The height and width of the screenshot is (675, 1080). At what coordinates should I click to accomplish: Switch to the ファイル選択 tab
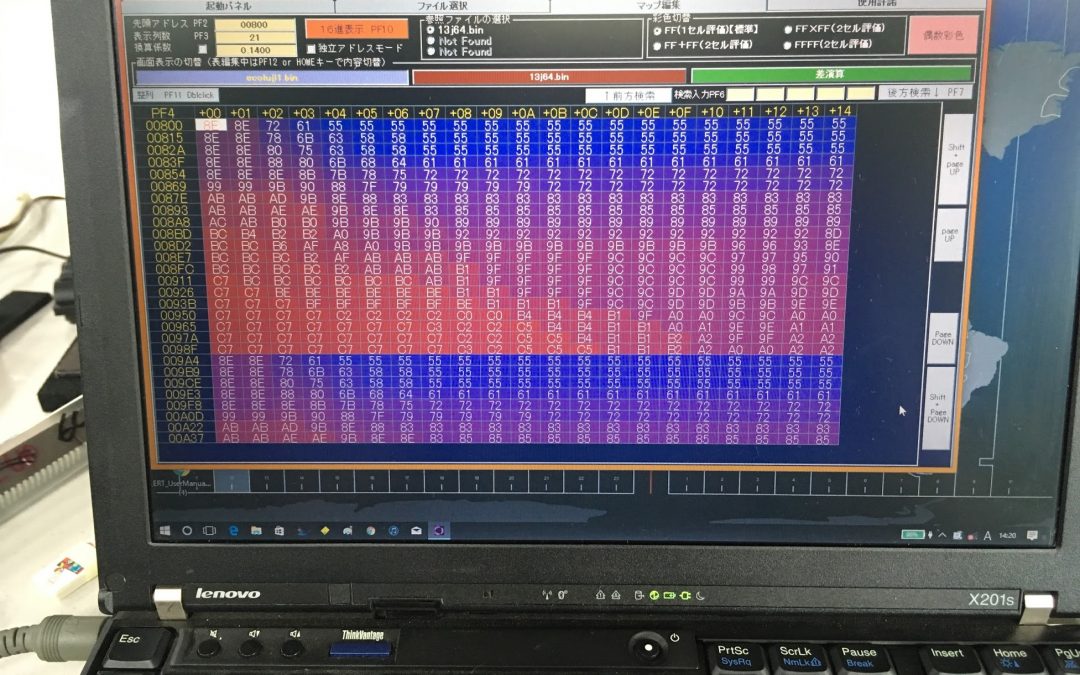(x=442, y=6)
